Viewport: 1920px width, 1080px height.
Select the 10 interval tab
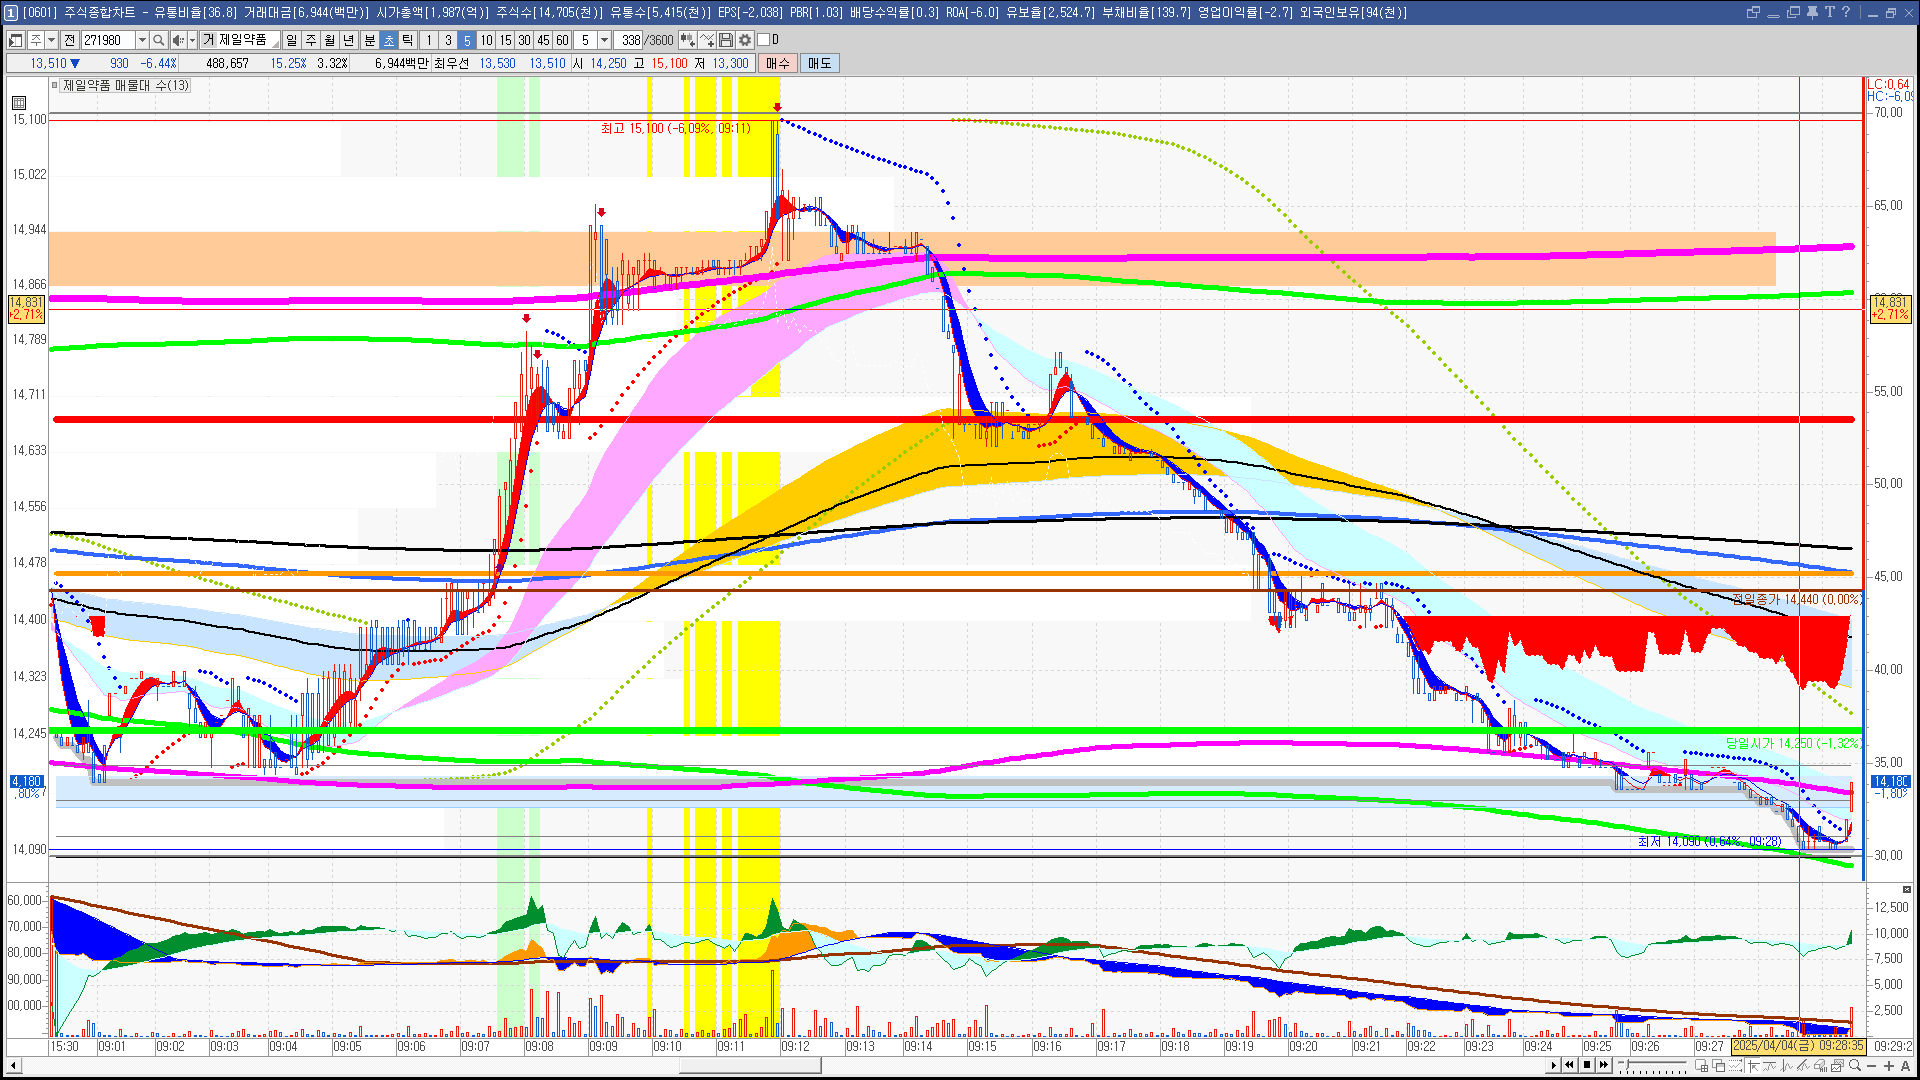click(x=486, y=40)
